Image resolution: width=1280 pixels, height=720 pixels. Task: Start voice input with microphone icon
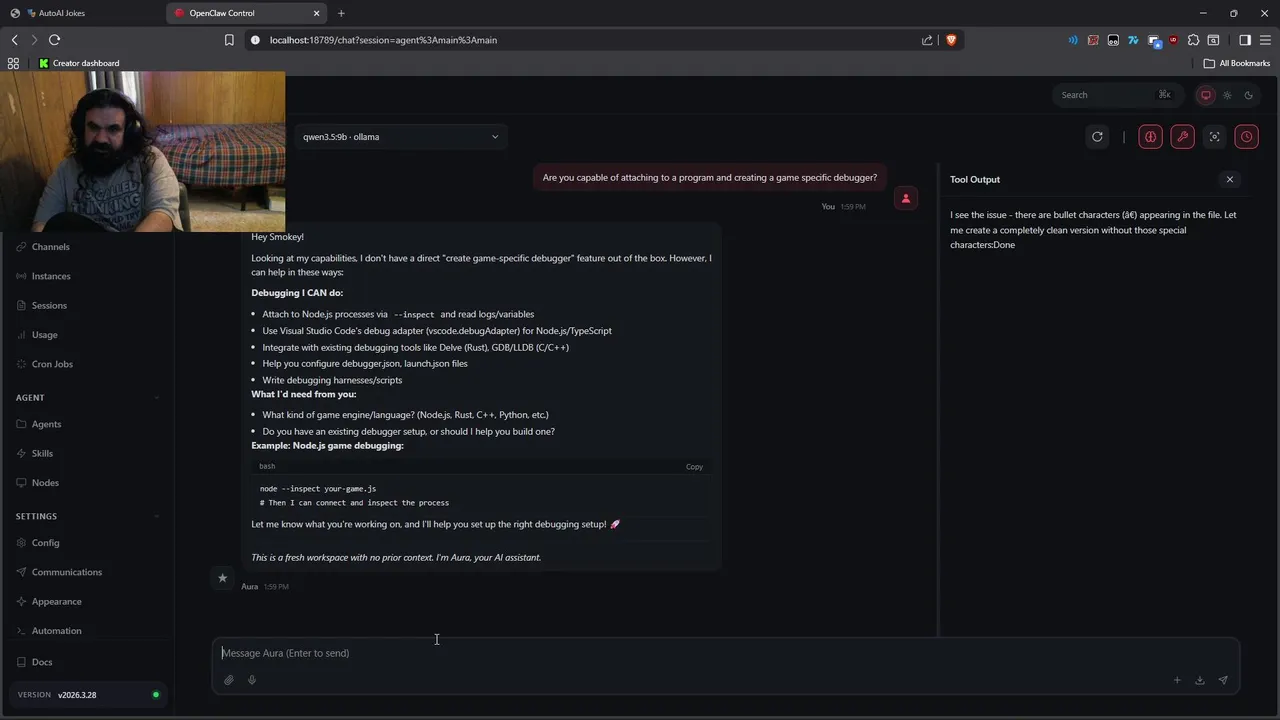click(252, 680)
